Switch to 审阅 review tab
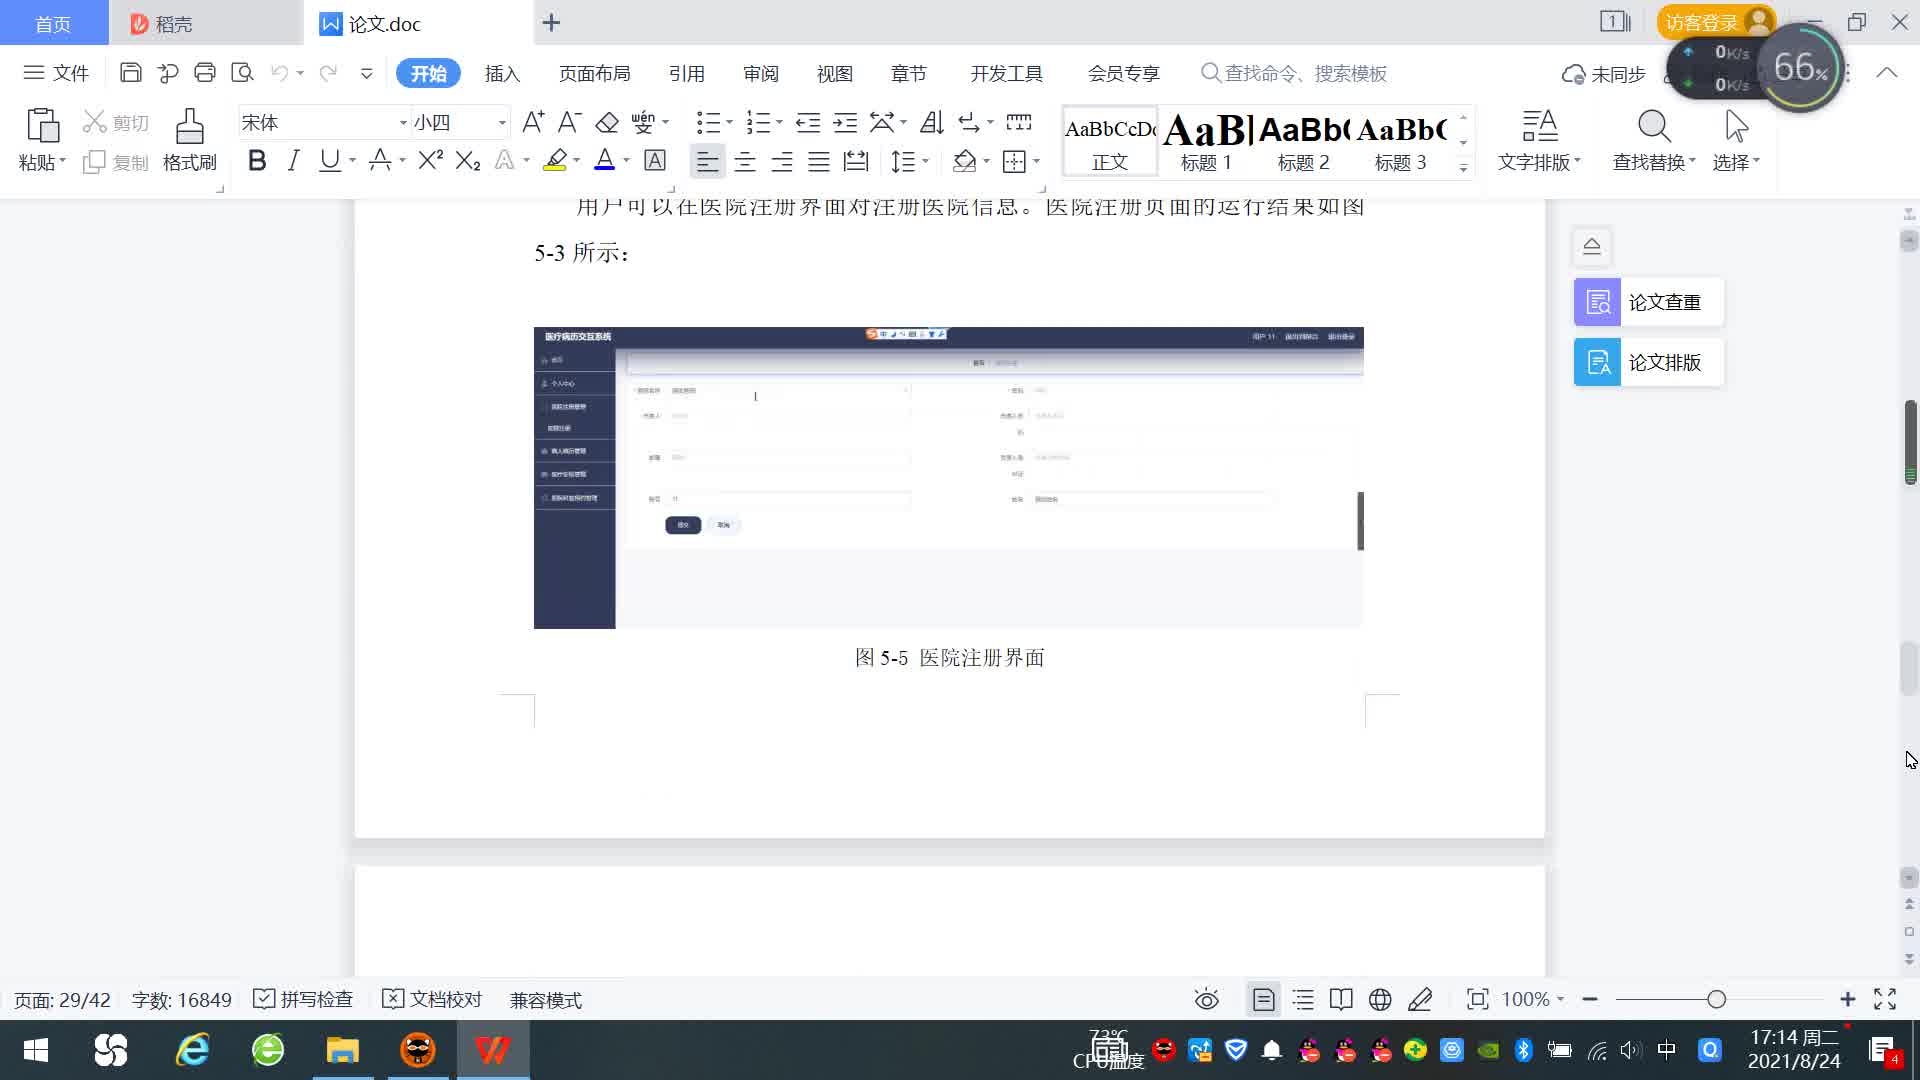 [x=761, y=74]
